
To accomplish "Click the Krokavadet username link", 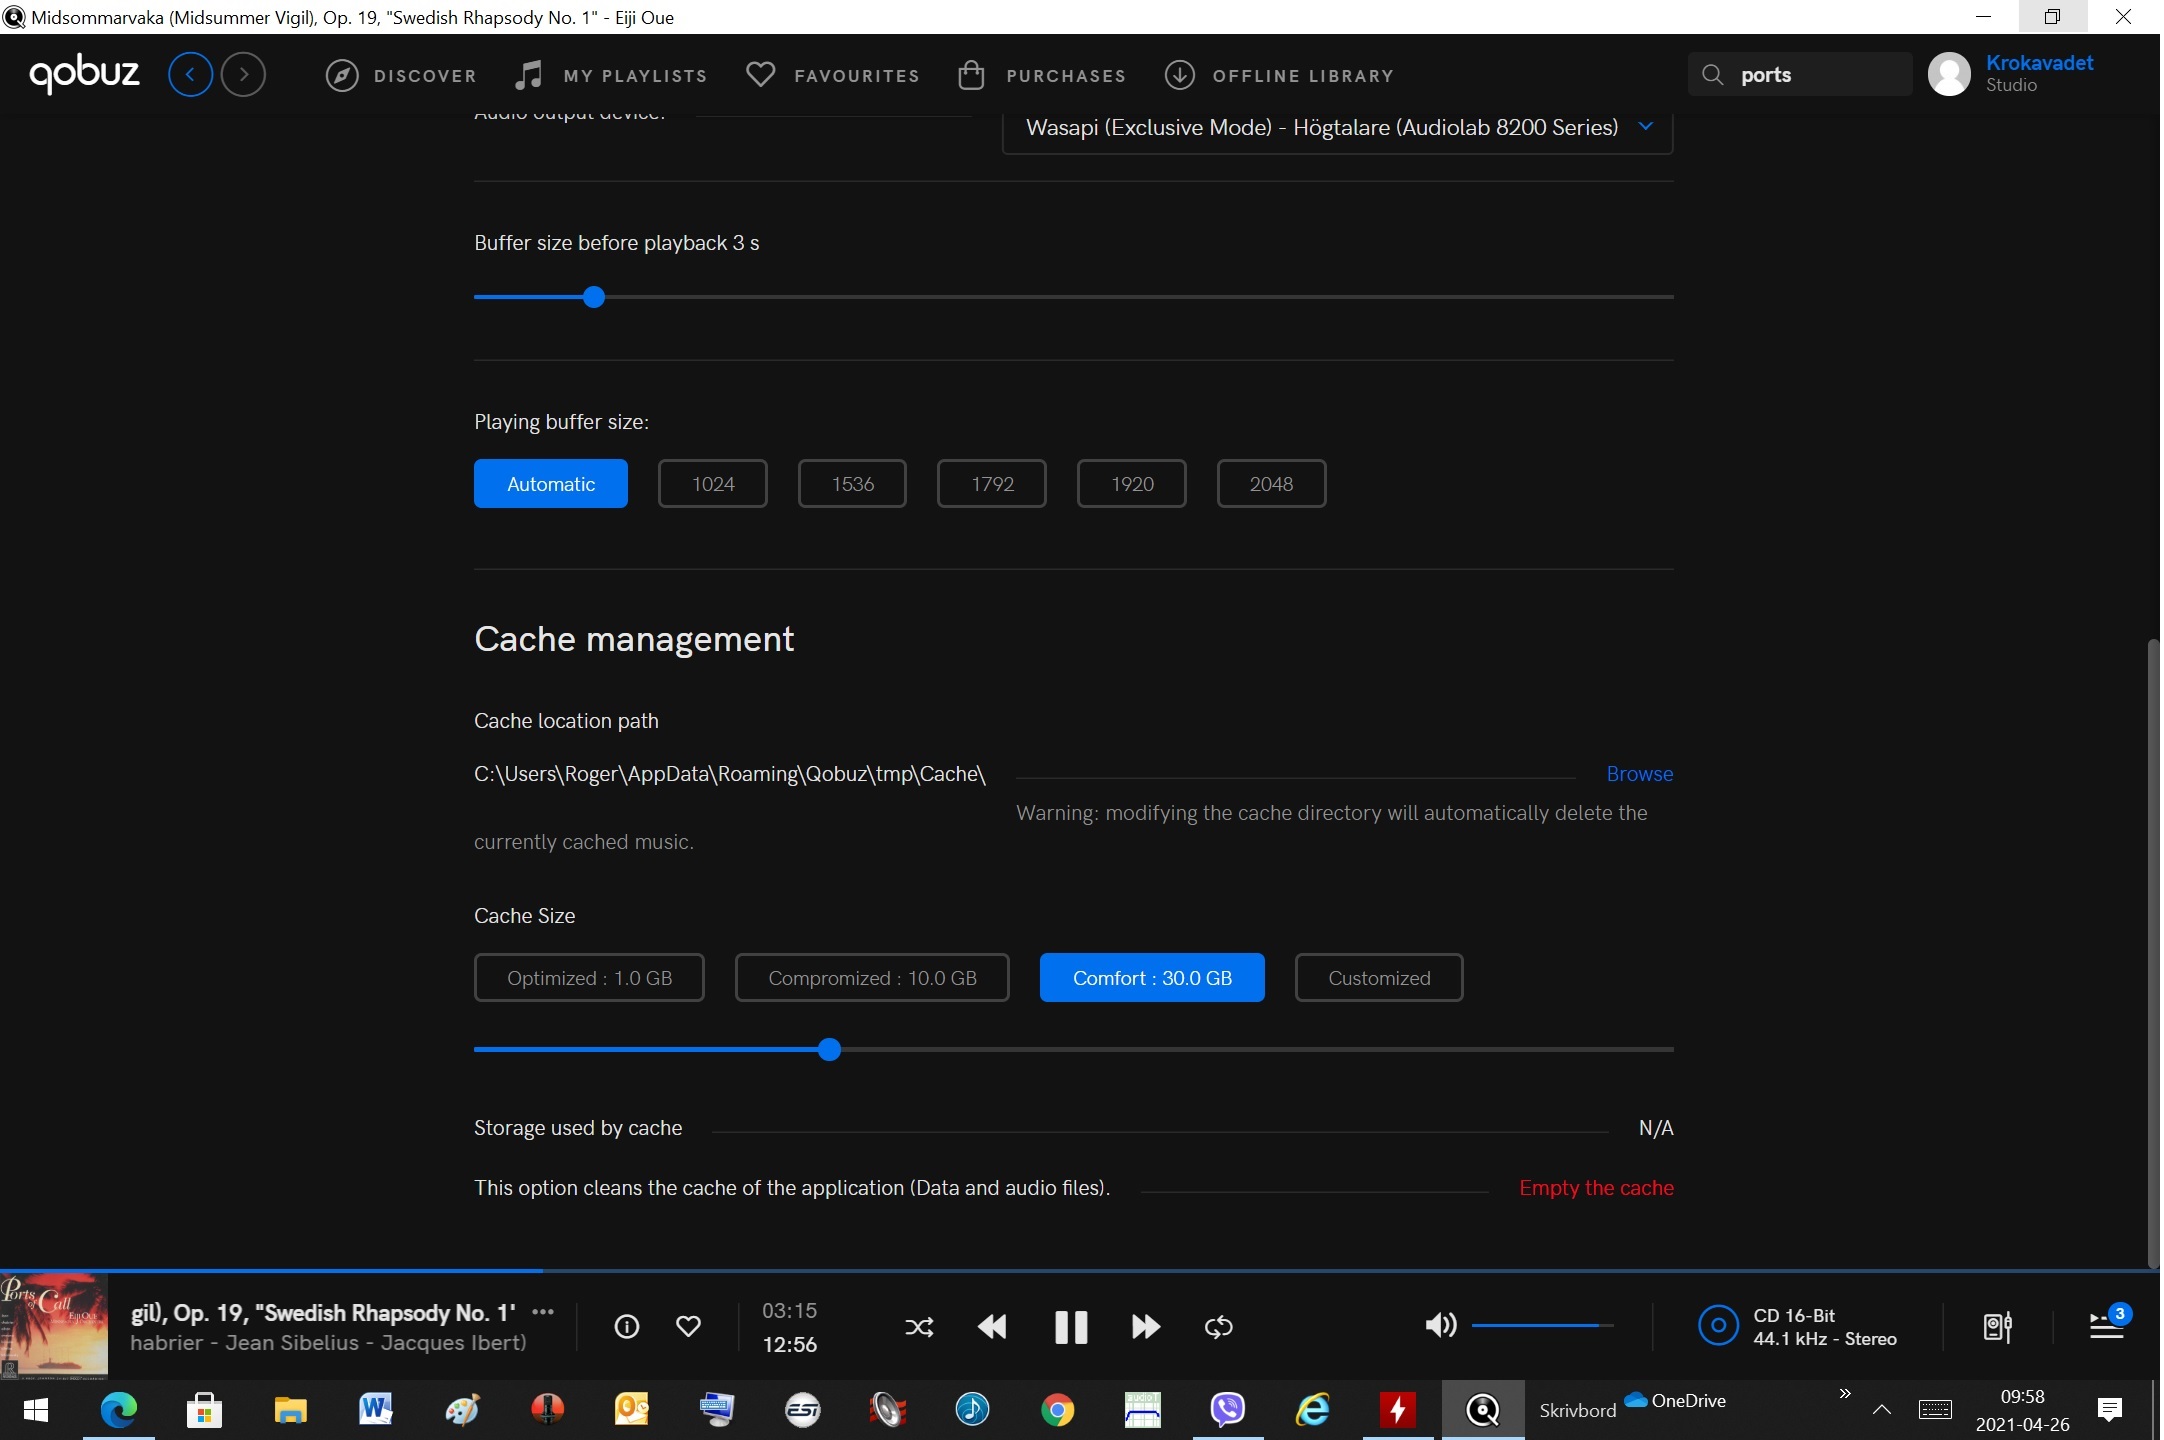I will (x=2039, y=63).
